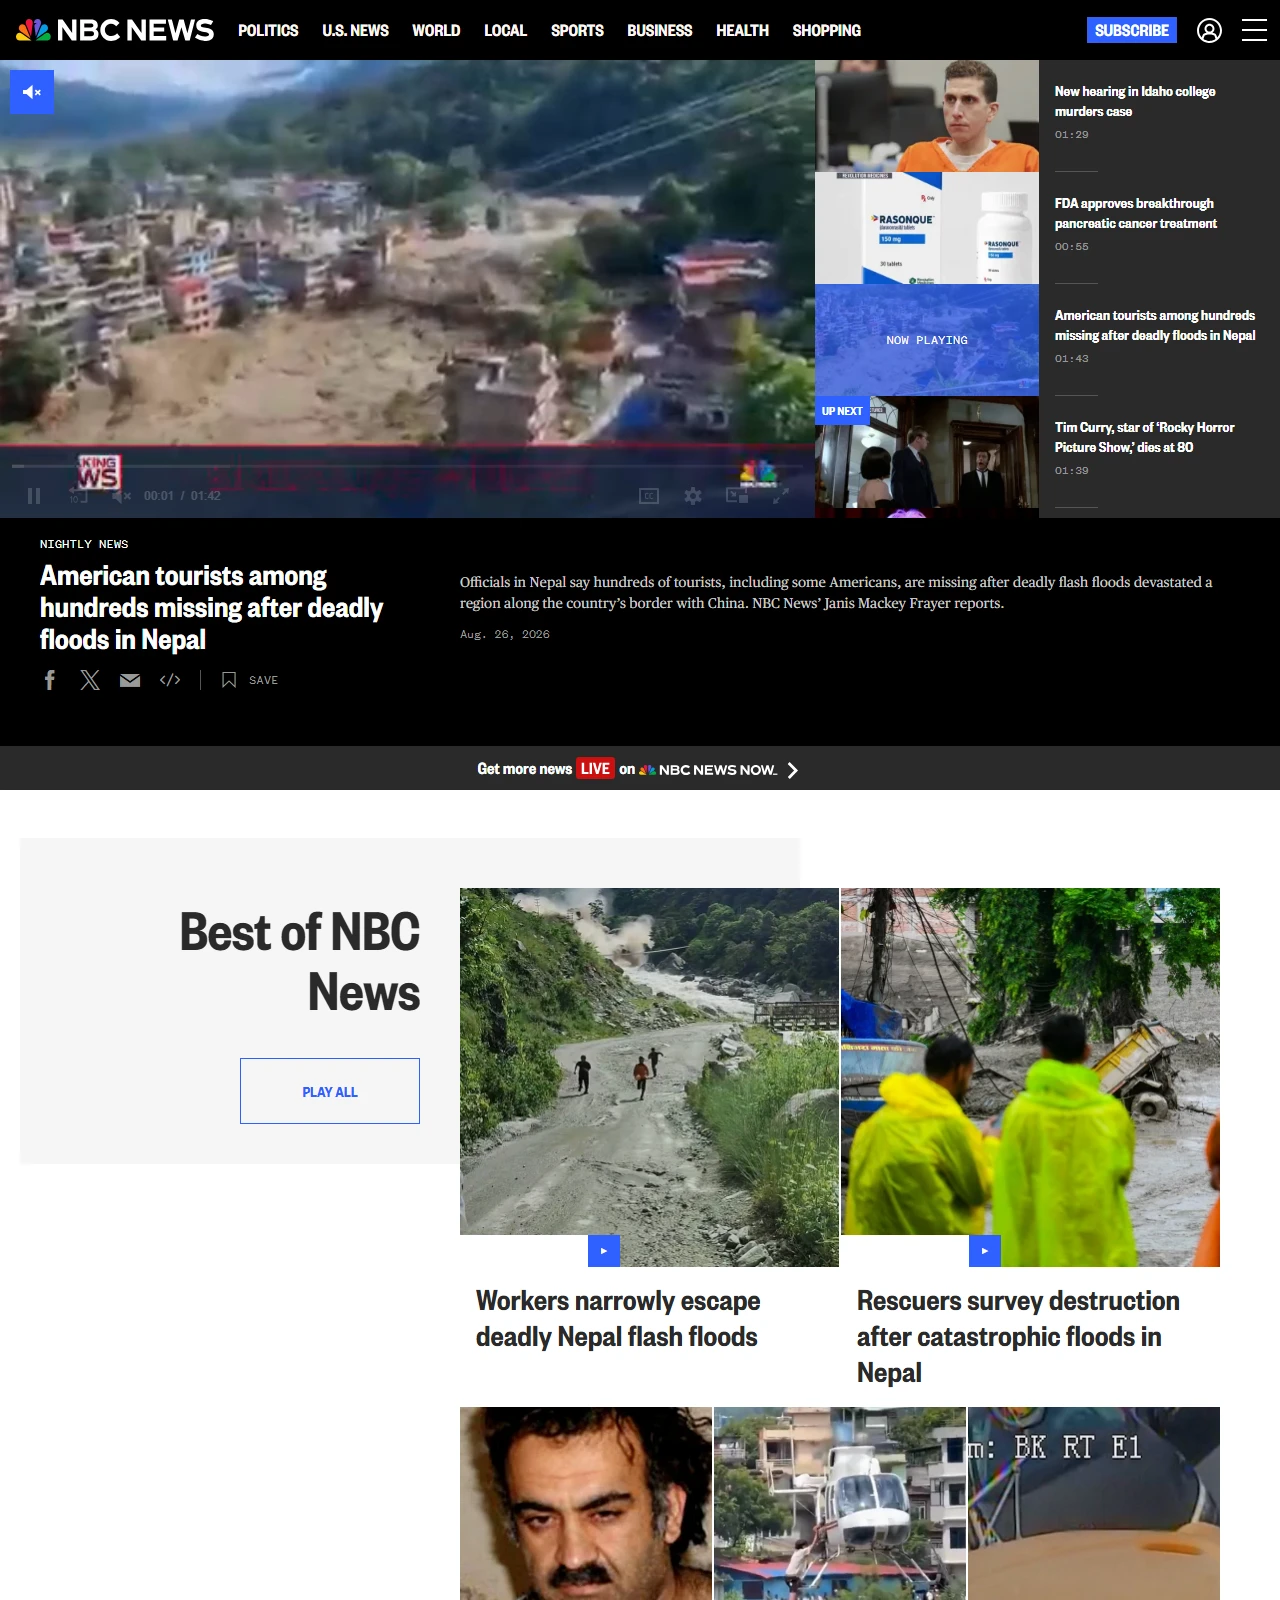The image size is (1280, 1600).
Task: Play the workers escaping flood video thumbnail
Action: click(649, 1077)
